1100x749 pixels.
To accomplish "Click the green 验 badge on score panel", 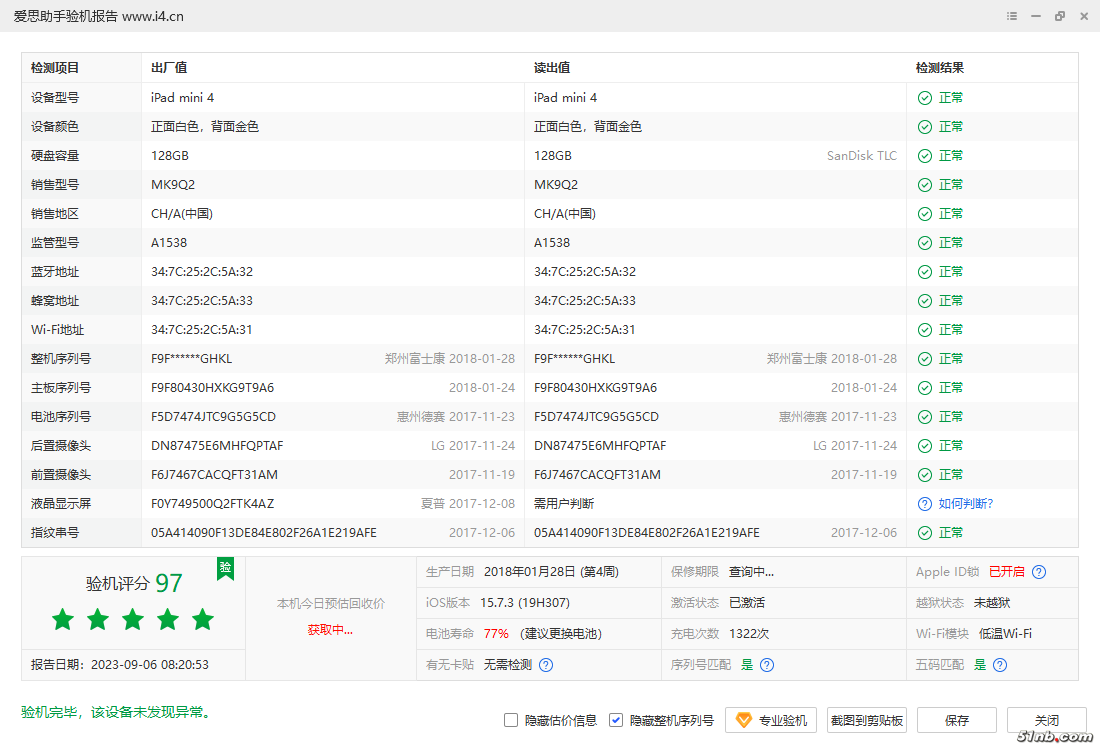I will coord(226,568).
